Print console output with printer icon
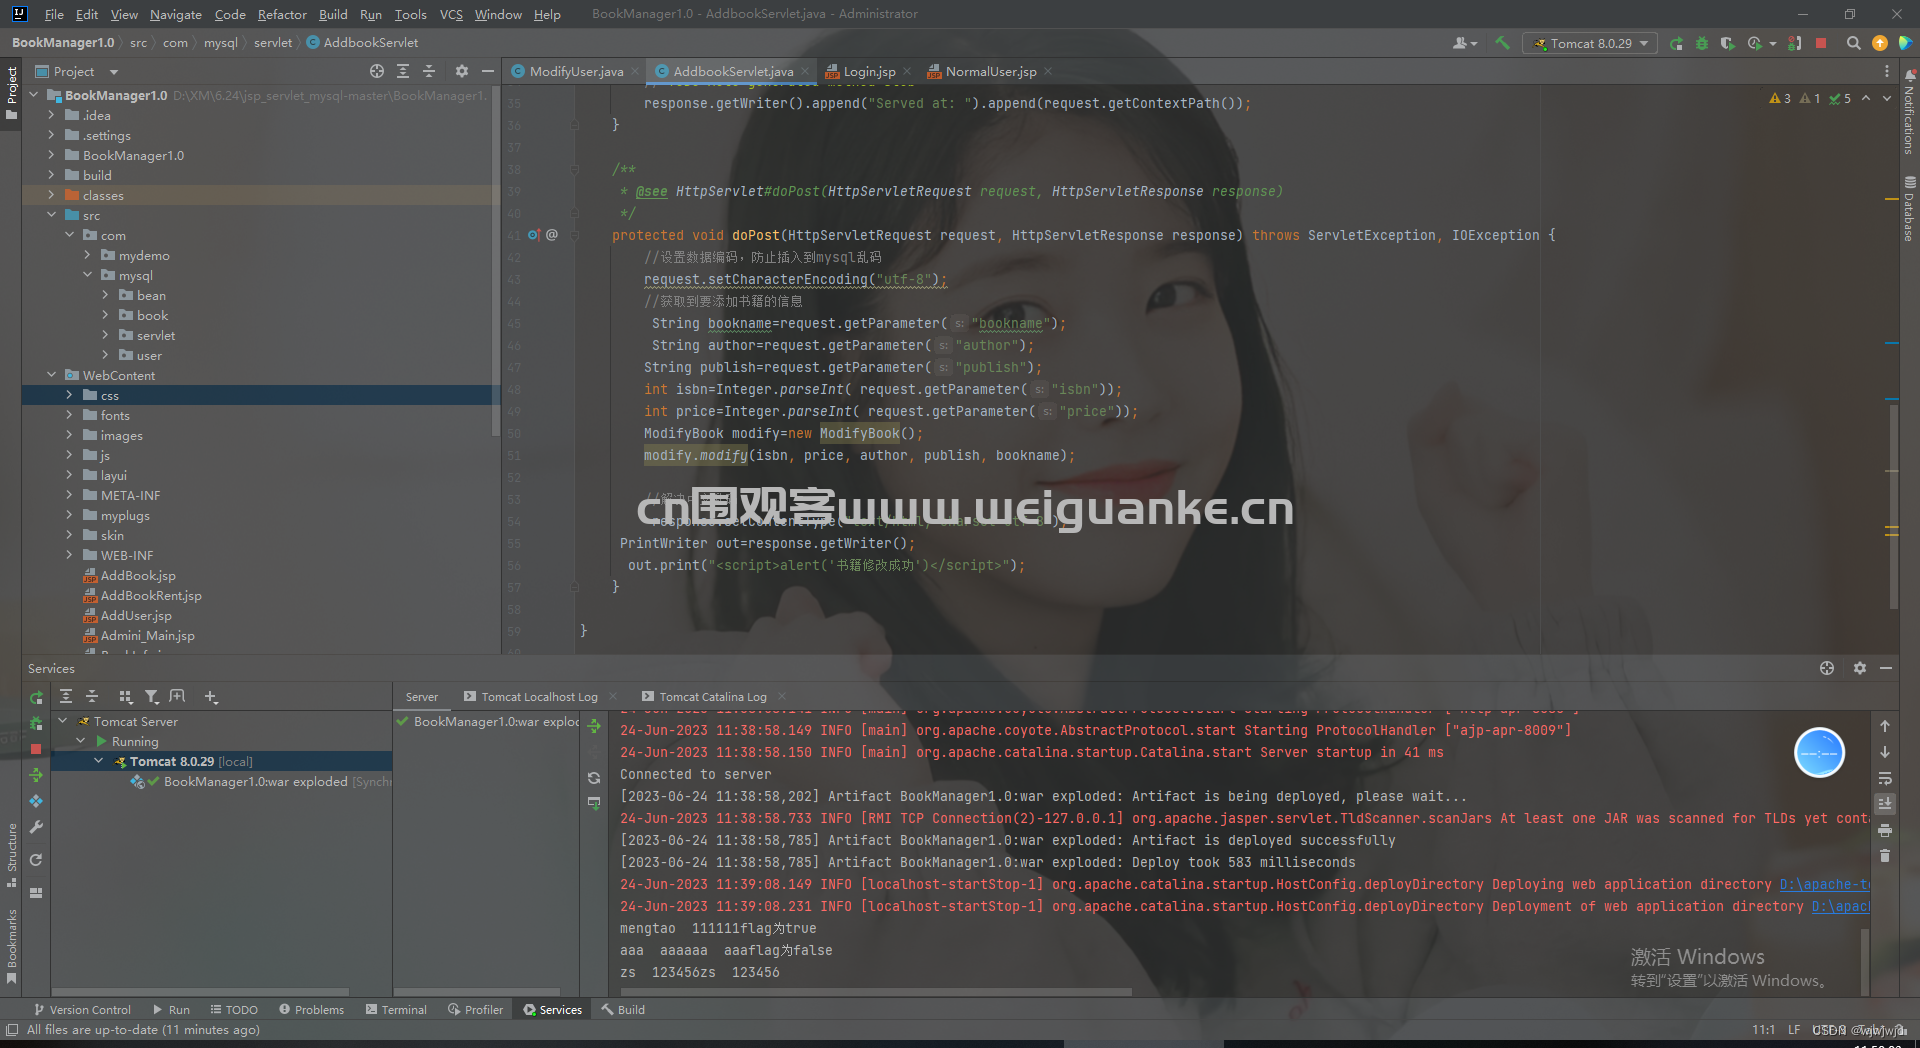 tap(1885, 830)
